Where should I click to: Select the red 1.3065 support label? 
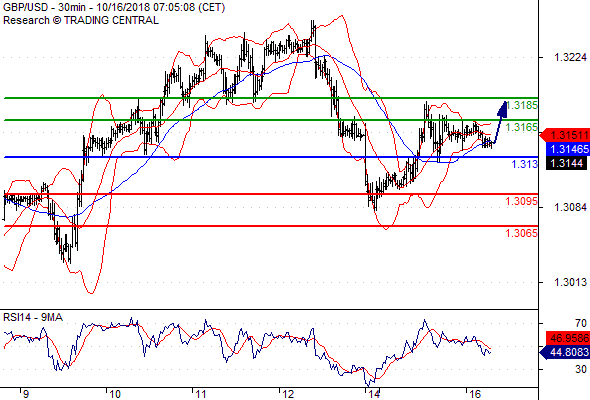[x=522, y=233]
